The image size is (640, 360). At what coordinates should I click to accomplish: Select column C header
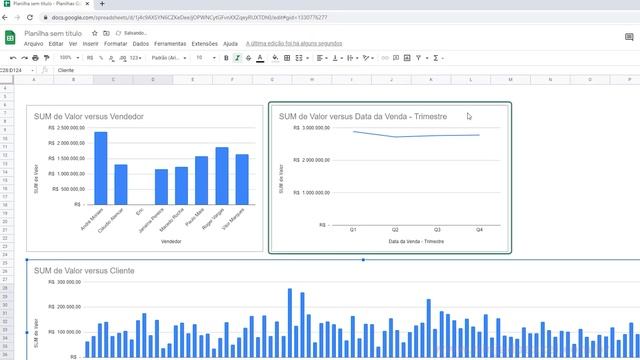click(113, 80)
